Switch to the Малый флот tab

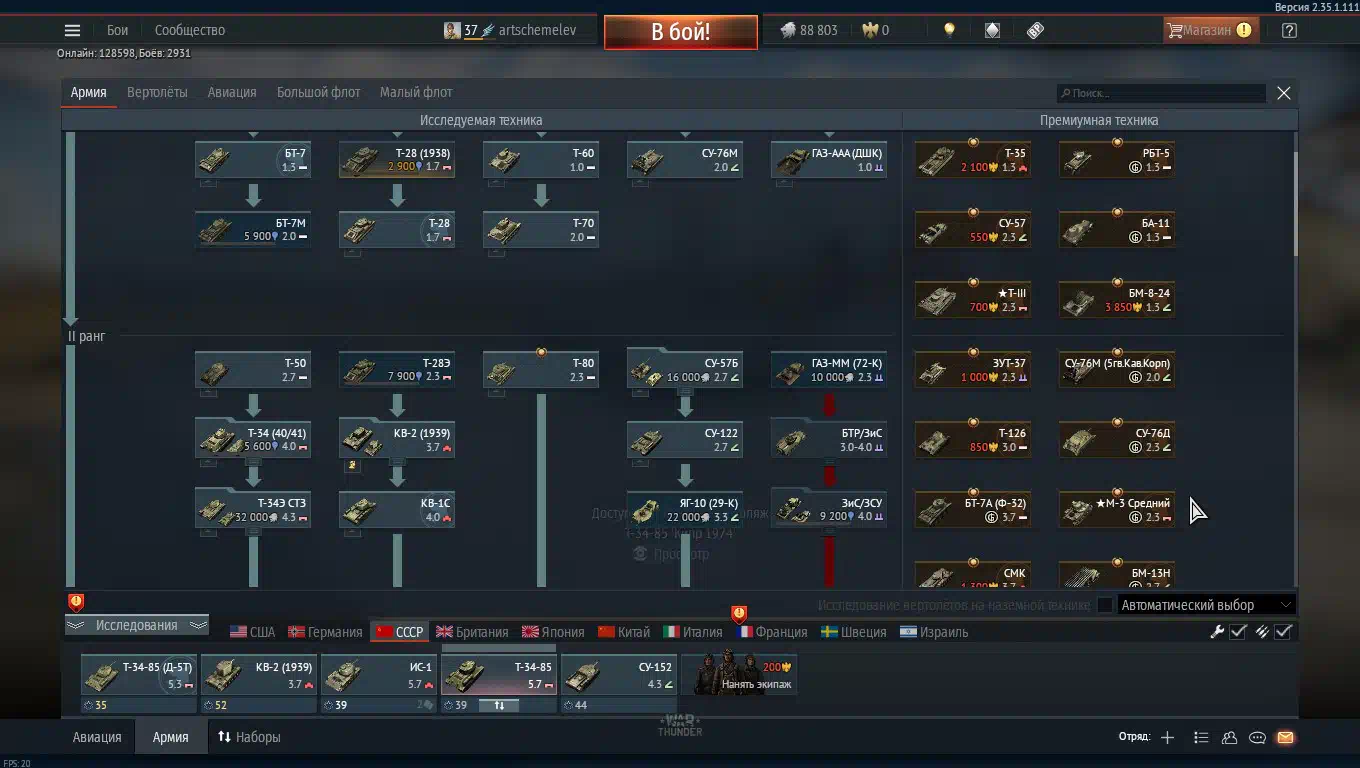416,92
